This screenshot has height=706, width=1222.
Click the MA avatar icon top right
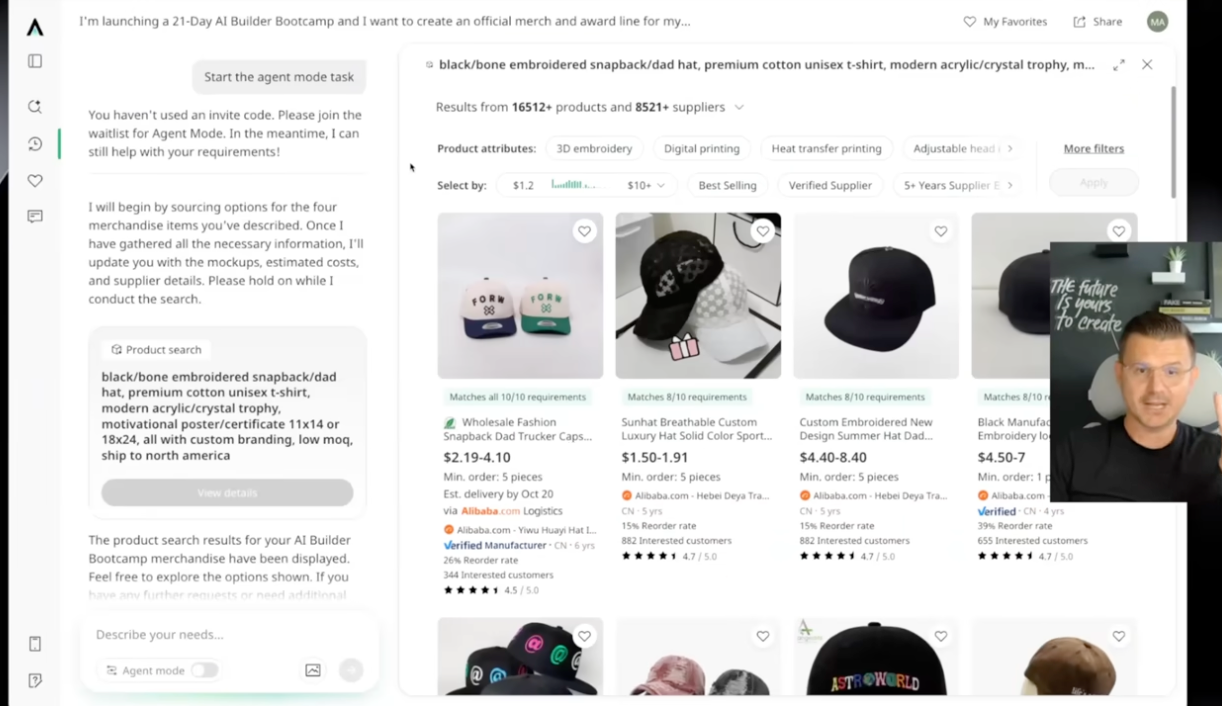[1157, 21]
